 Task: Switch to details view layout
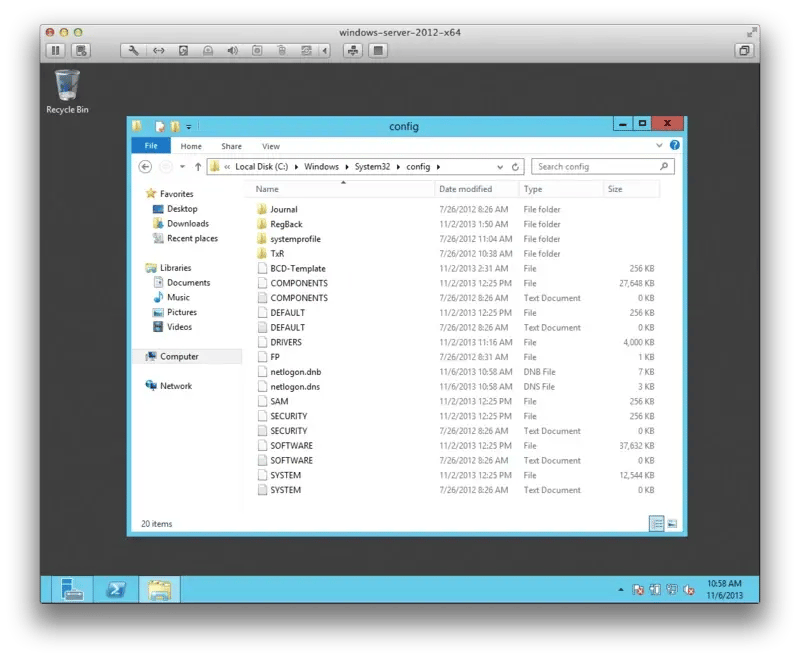(657, 523)
